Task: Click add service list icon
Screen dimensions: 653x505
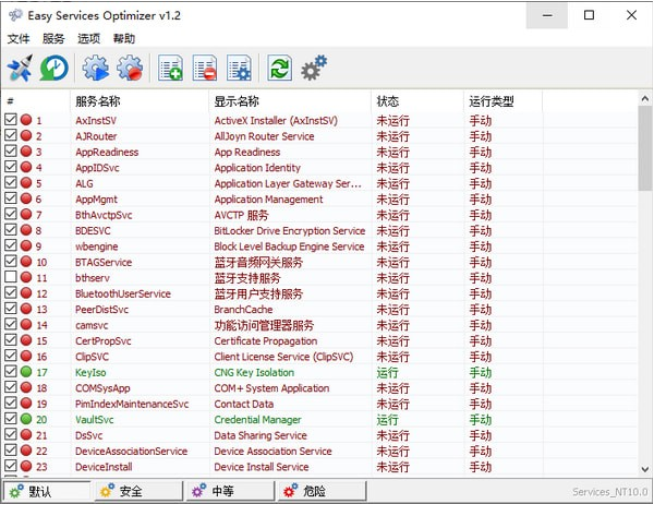Action: click(x=170, y=68)
